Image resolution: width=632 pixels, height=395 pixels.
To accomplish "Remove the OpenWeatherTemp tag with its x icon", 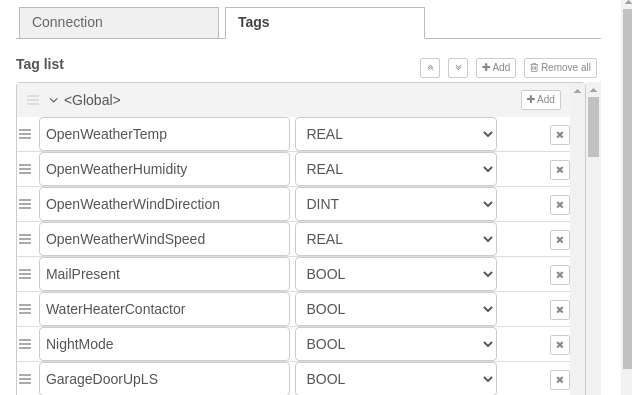I will click(x=559, y=135).
